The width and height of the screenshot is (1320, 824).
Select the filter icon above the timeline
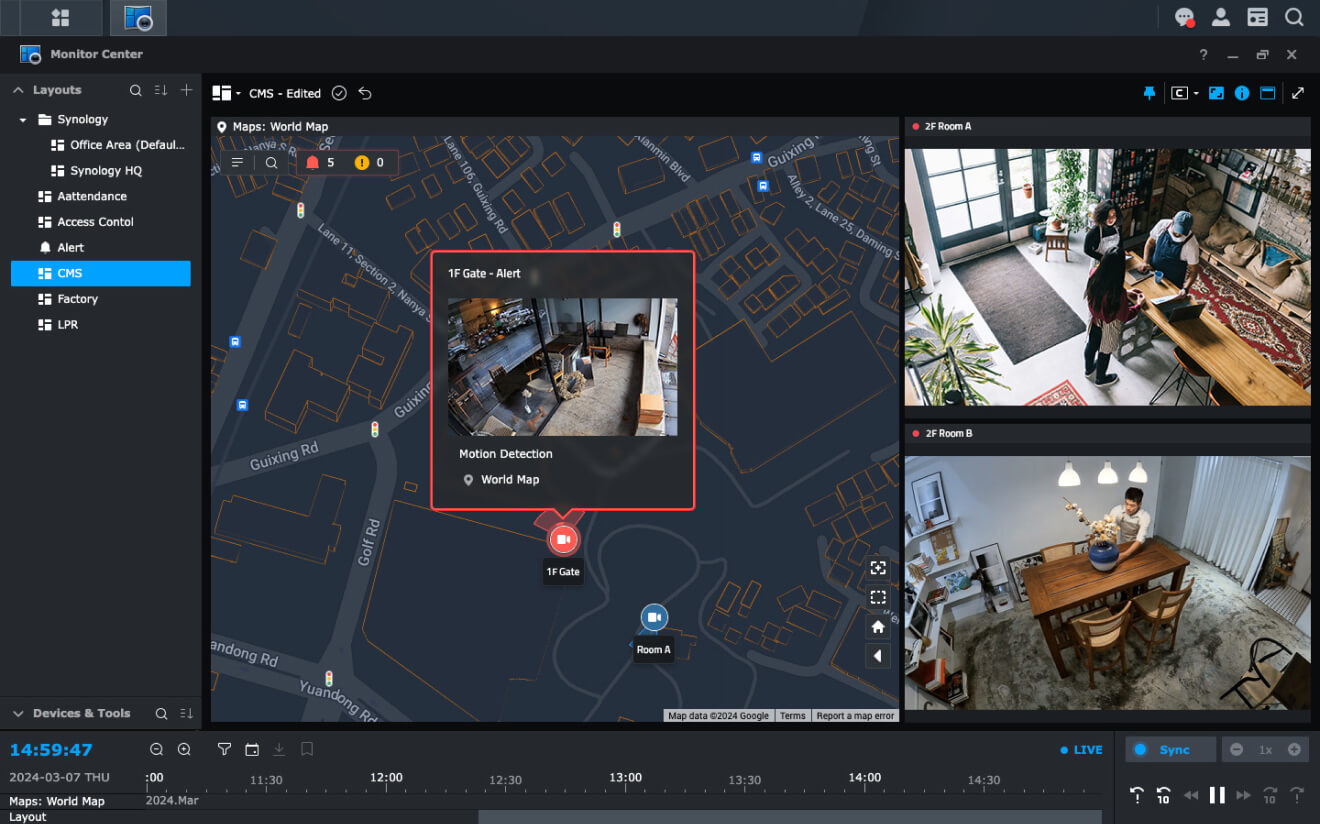coord(225,749)
